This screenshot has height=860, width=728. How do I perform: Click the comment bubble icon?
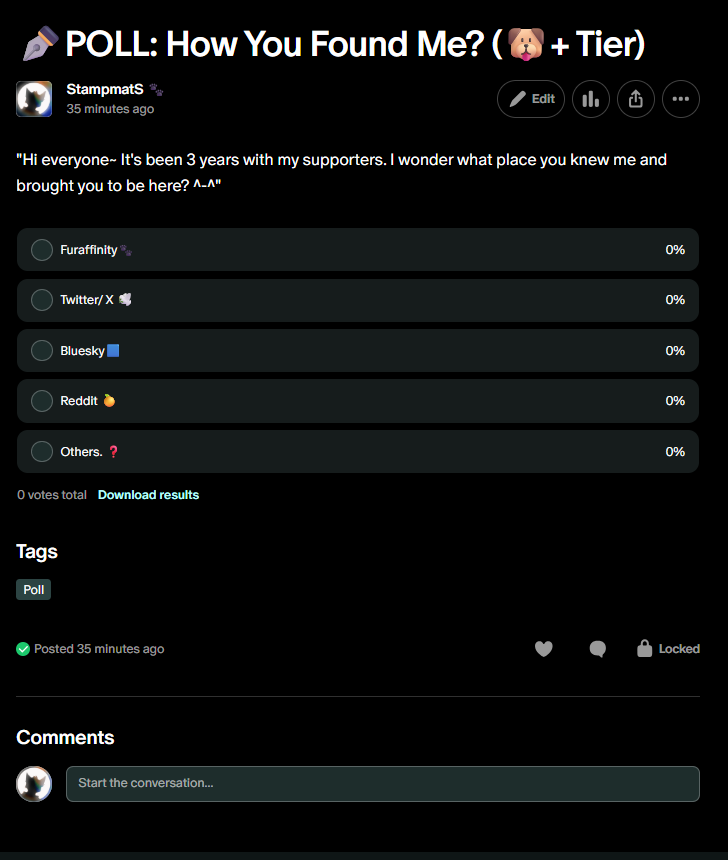[x=598, y=649]
